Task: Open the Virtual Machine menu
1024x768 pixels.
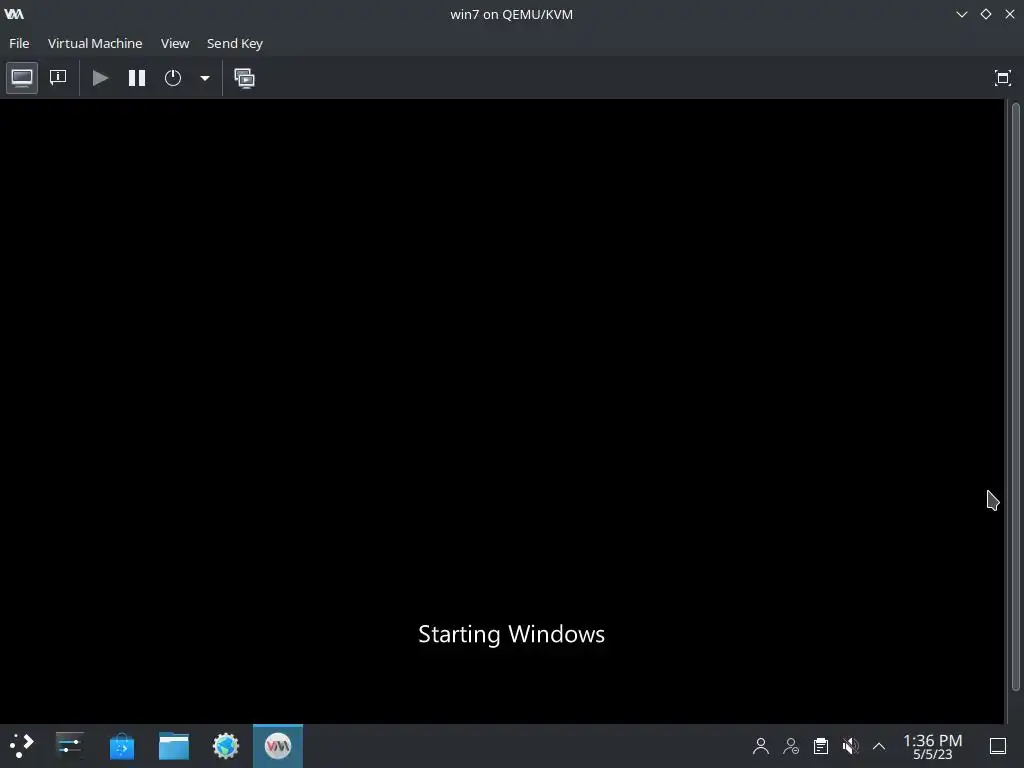Action: click(95, 43)
